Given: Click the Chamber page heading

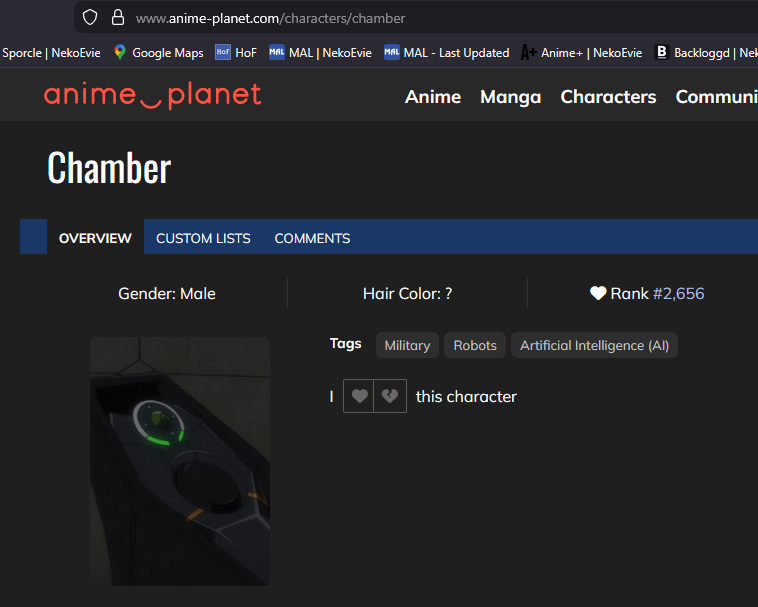Looking at the screenshot, I should click(109, 167).
